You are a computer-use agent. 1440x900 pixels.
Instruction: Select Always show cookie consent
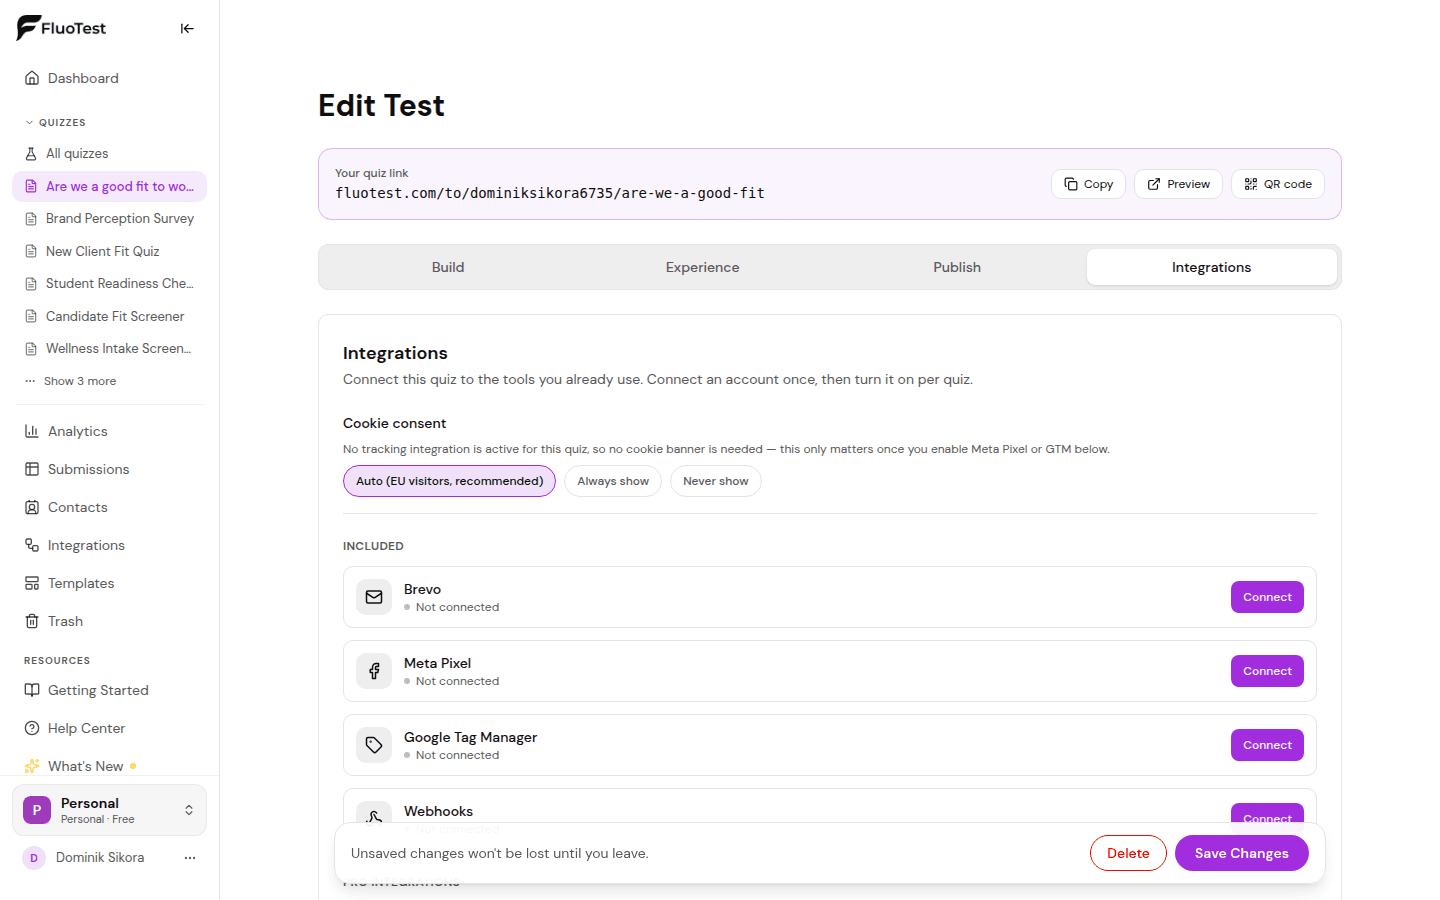[613, 481]
